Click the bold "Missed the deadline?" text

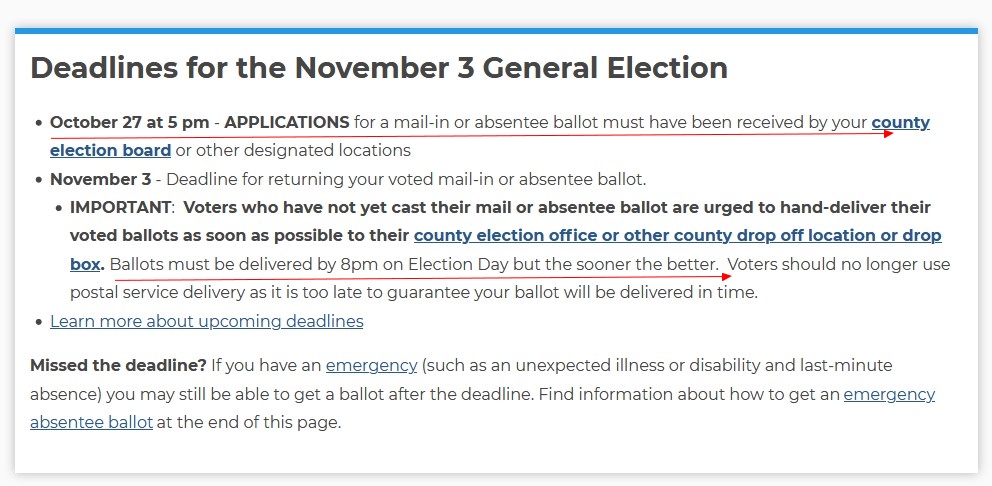118,366
